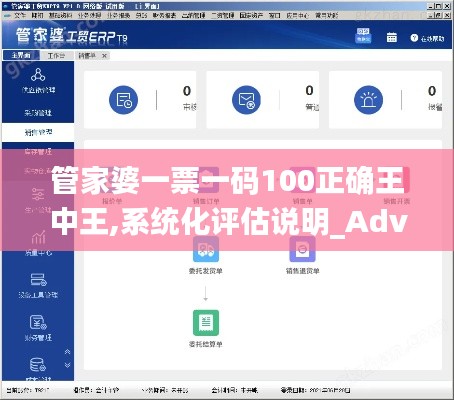The height and width of the screenshot is (400, 454).
Task: Open the alarm siren warning icon card
Action: pyautogui.click(x=368, y=100)
